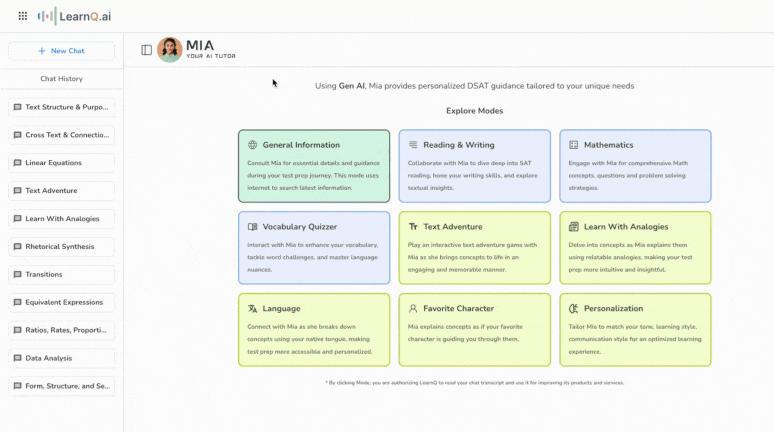Select the Personalization mode card
The image size is (774, 432).
(635, 330)
